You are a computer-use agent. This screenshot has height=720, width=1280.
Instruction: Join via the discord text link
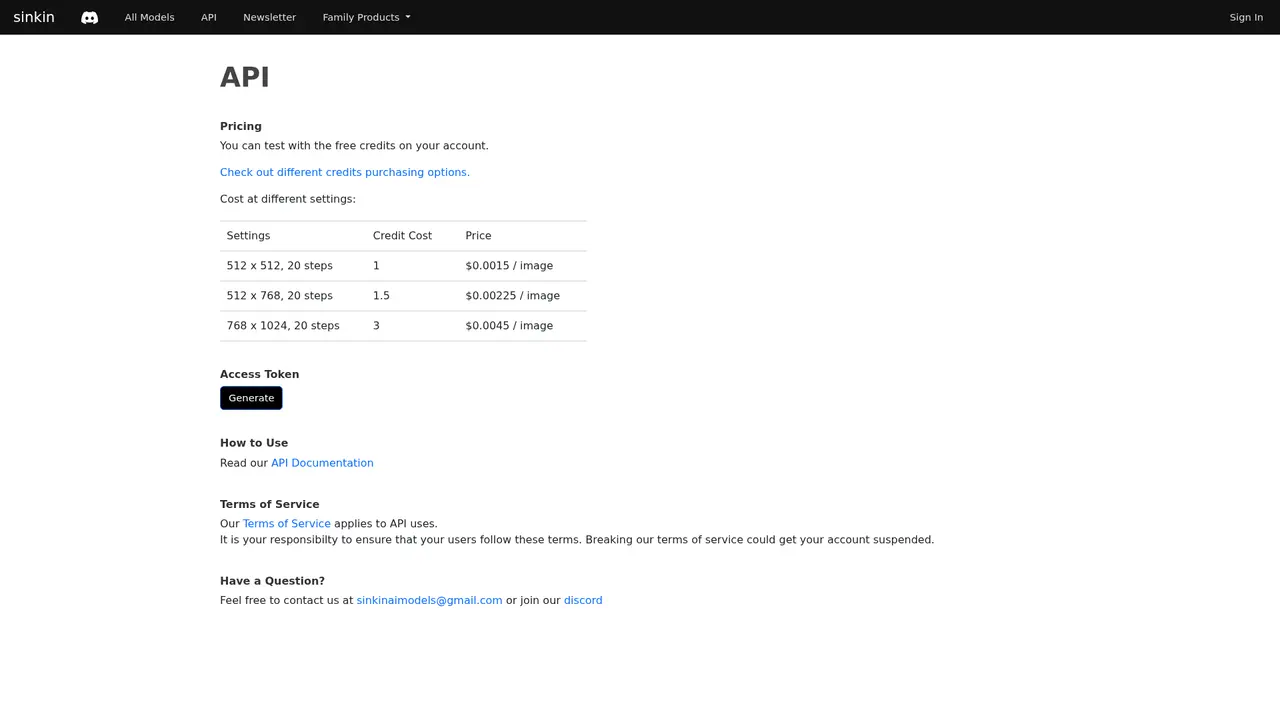pos(583,600)
